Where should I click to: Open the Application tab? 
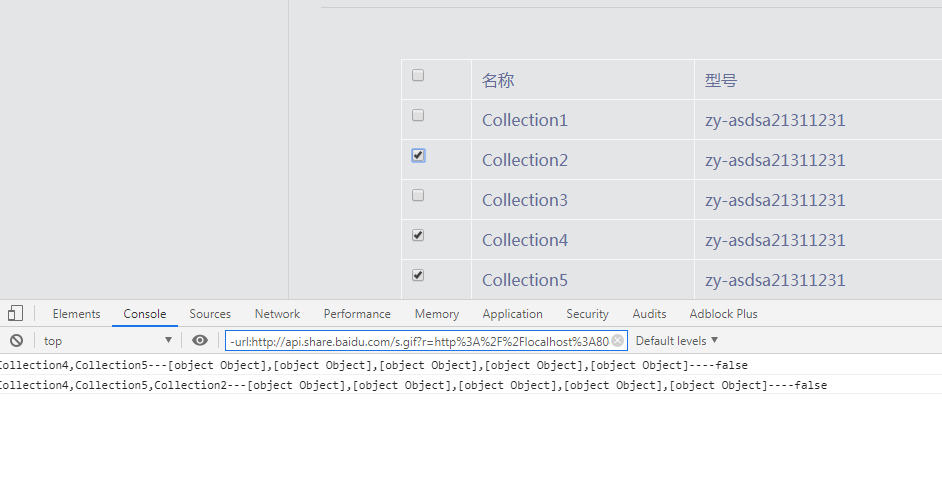point(512,314)
